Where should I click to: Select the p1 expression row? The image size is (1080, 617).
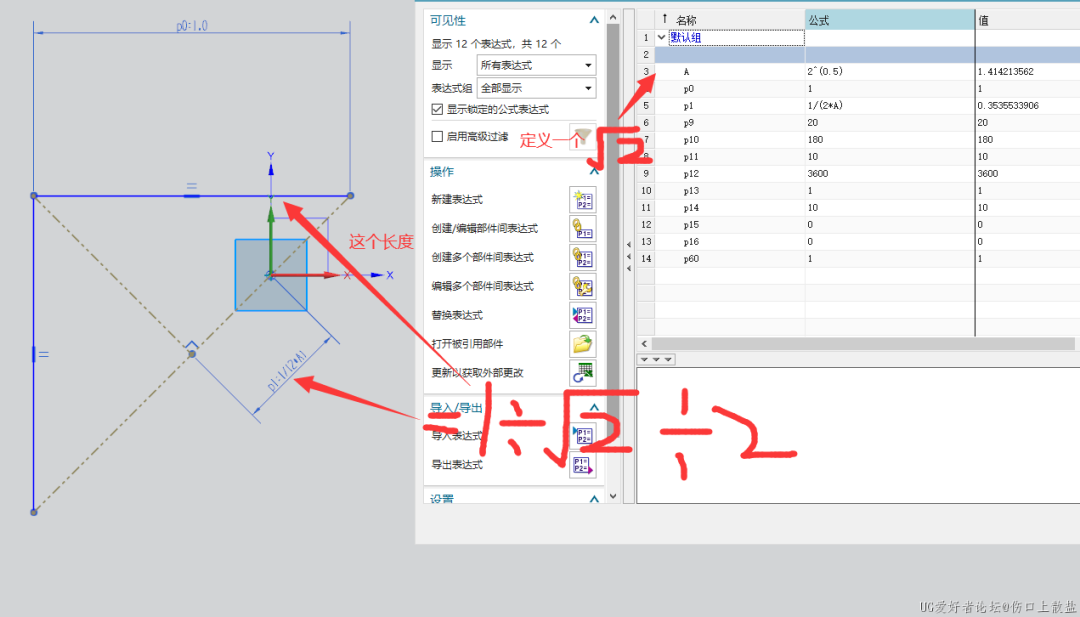click(x=689, y=106)
